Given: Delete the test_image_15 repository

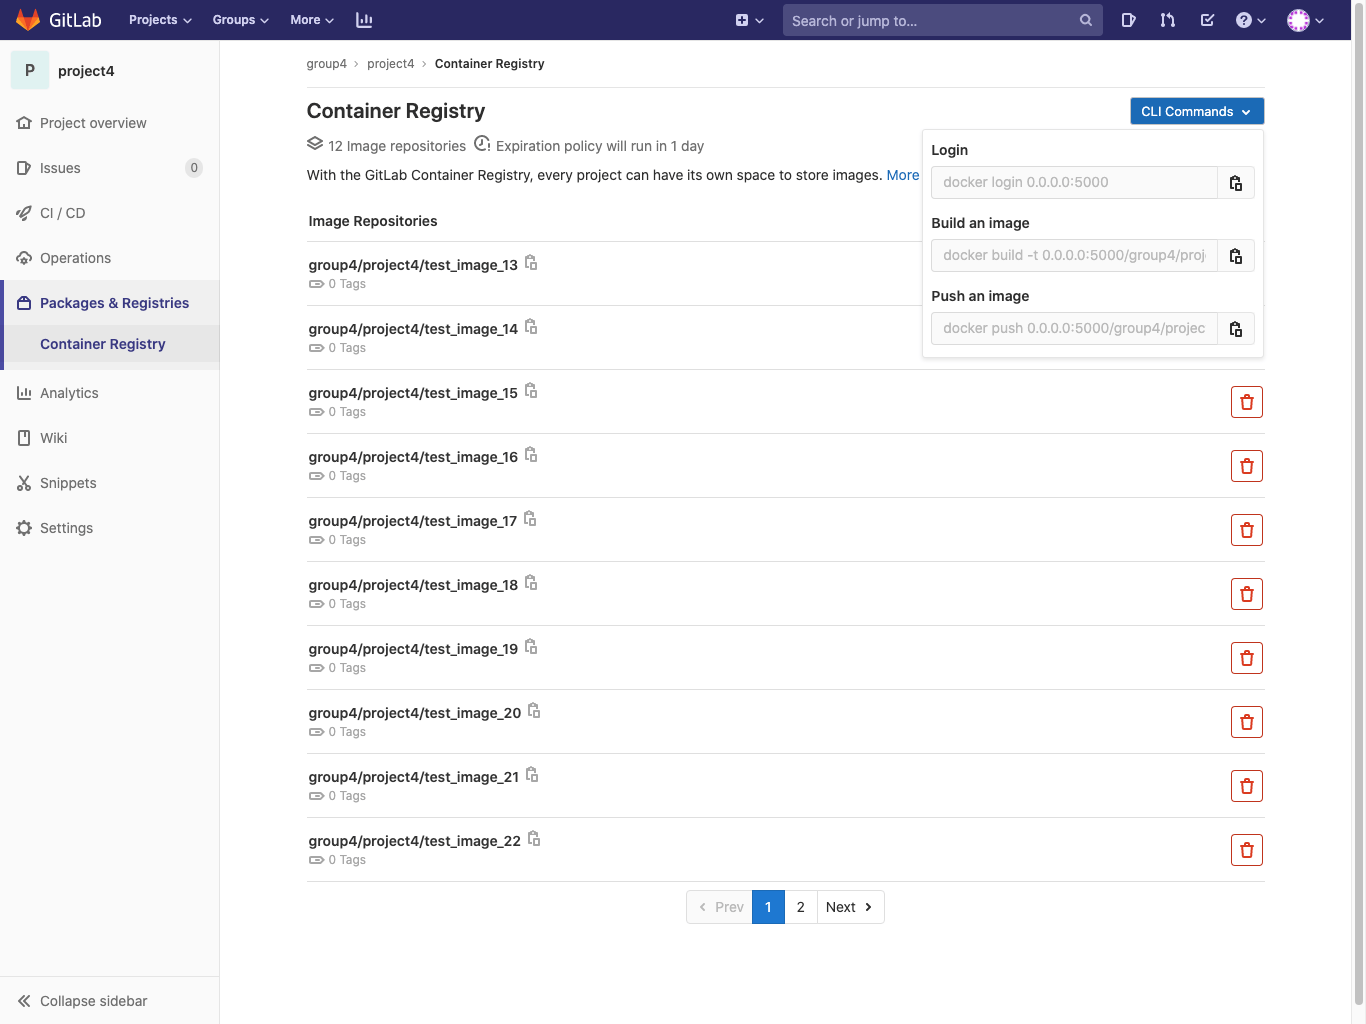Looking at the screenshot, I should [1246, 401].
